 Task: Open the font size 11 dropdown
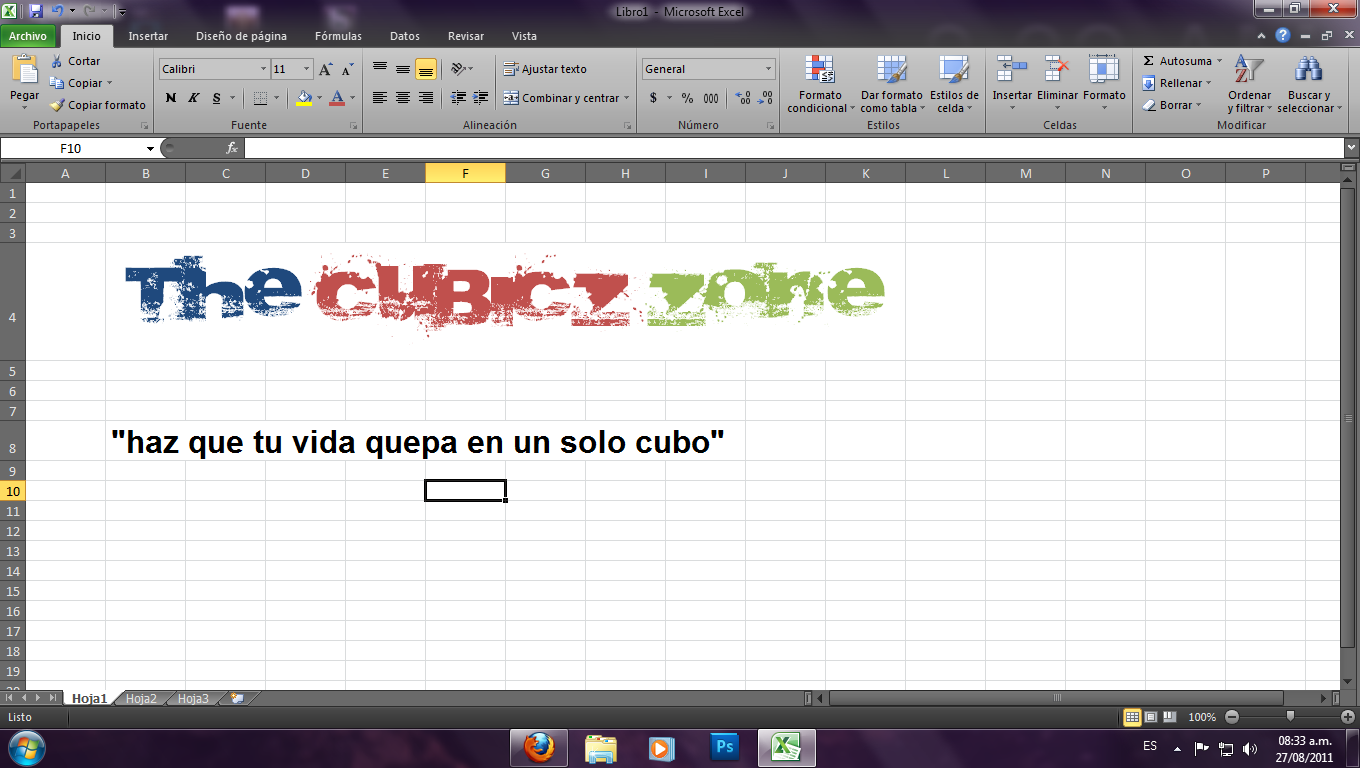click(x=307, y=69)
